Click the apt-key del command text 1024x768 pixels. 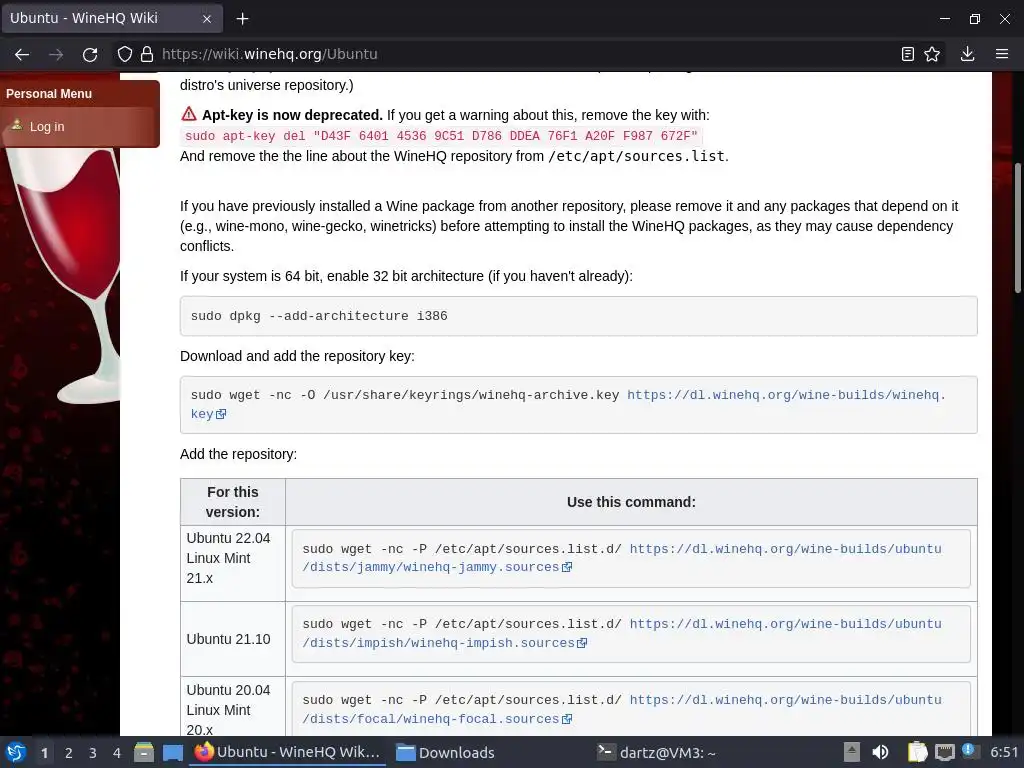point(441,136)
